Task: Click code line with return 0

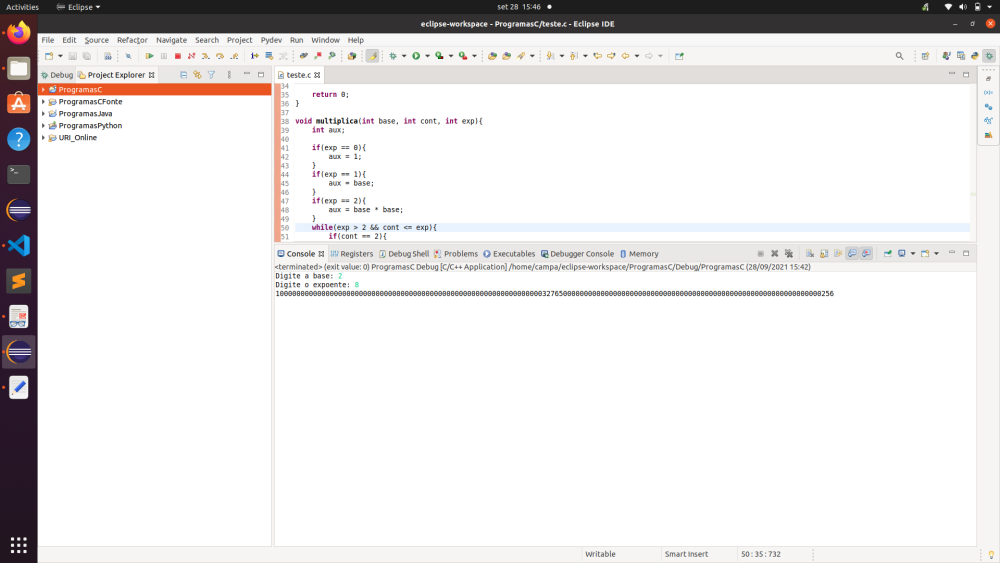Action: click(x=330, y=94)
